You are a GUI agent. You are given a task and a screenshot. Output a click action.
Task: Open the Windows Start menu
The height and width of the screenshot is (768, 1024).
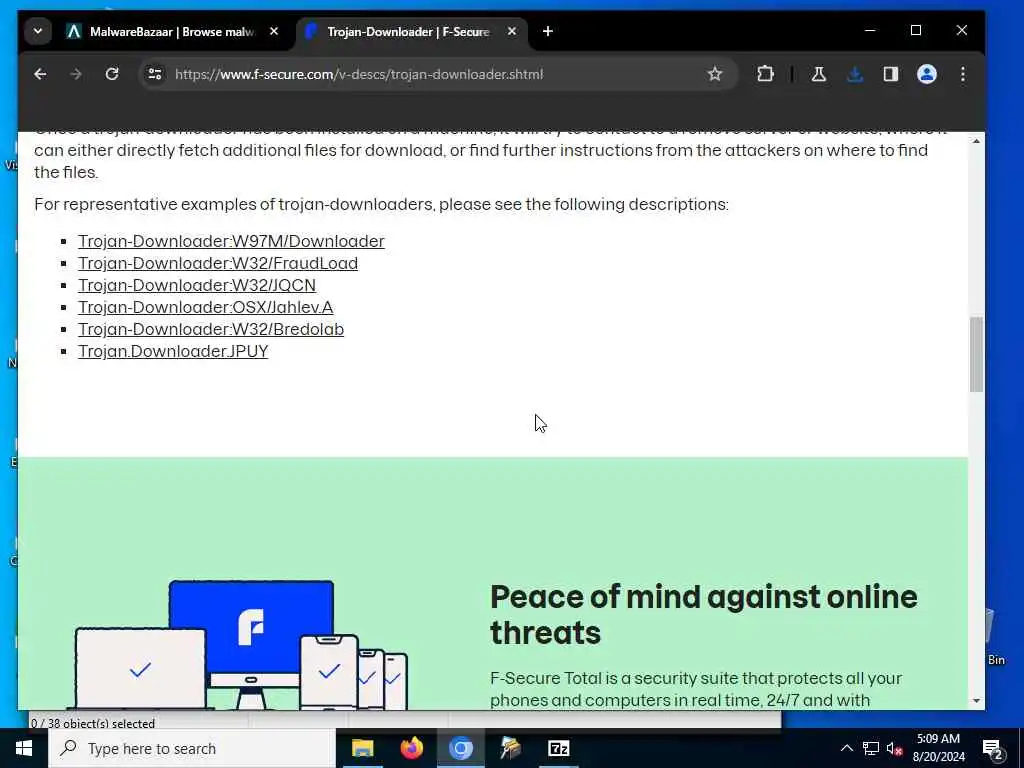24,748
